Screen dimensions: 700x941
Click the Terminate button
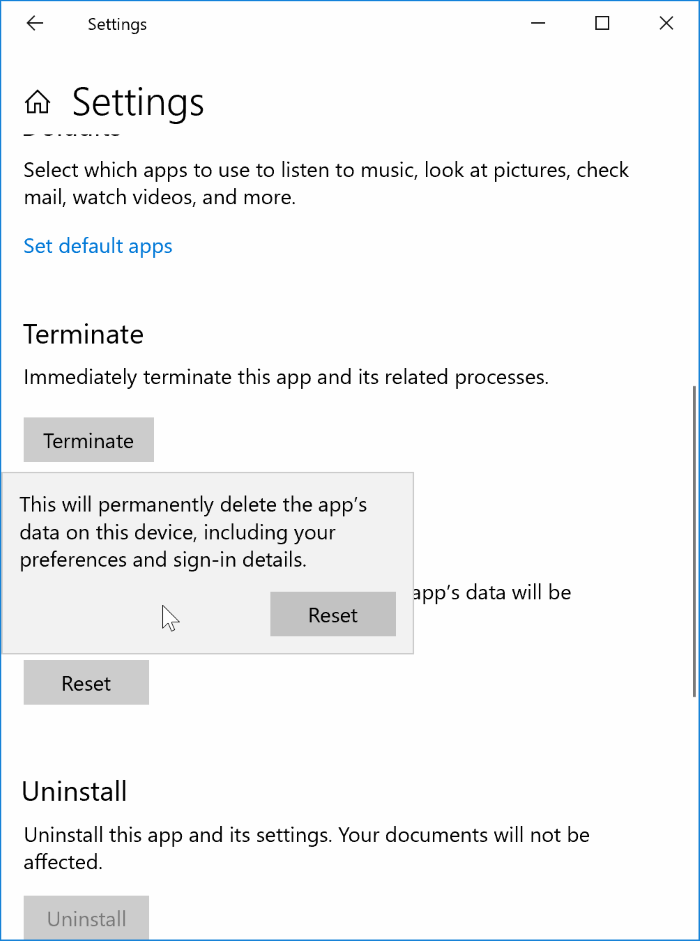[89, 440]
